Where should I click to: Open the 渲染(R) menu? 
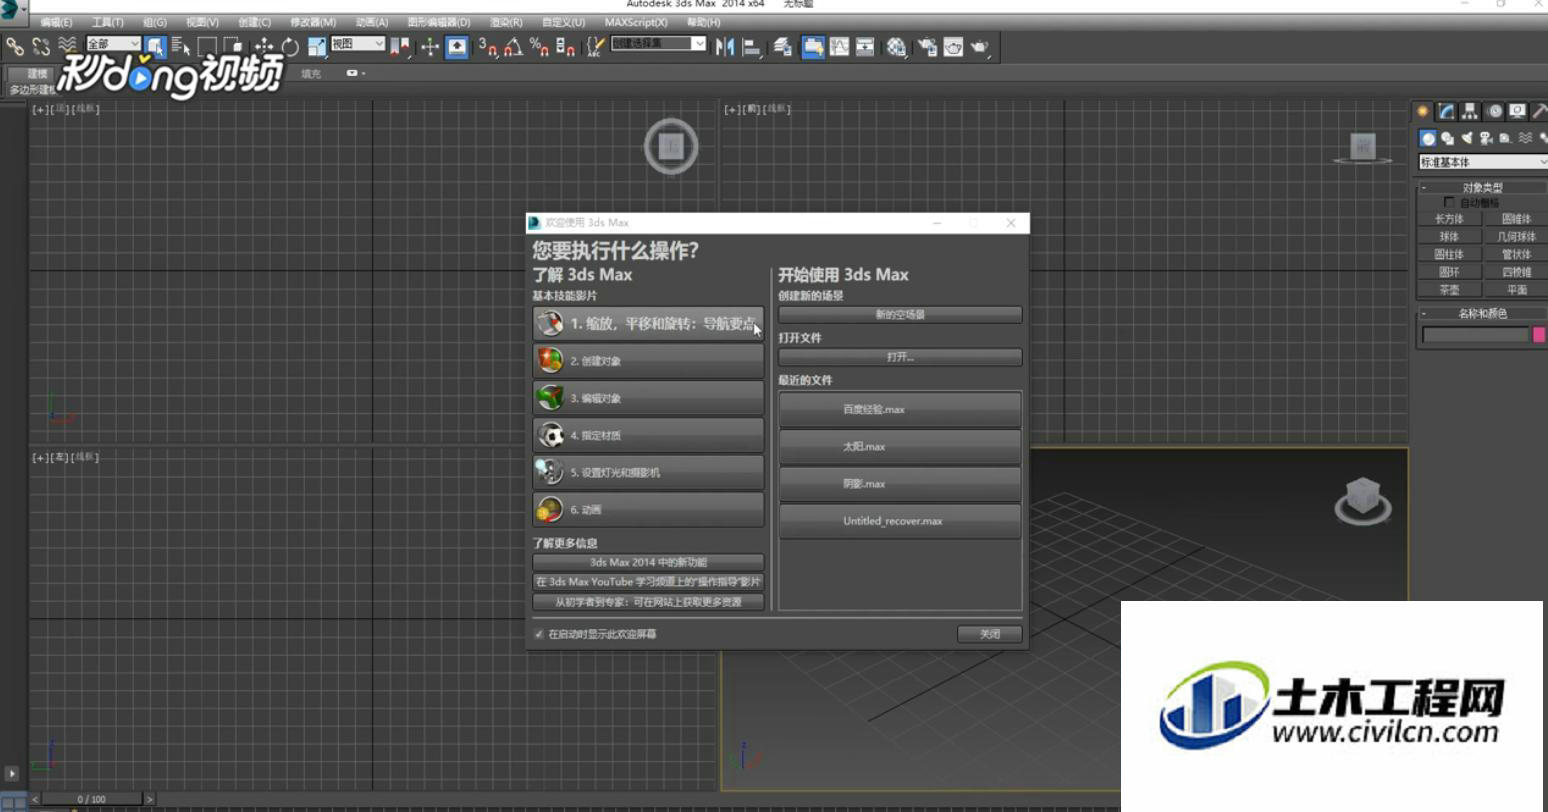[x=506, y=22]
